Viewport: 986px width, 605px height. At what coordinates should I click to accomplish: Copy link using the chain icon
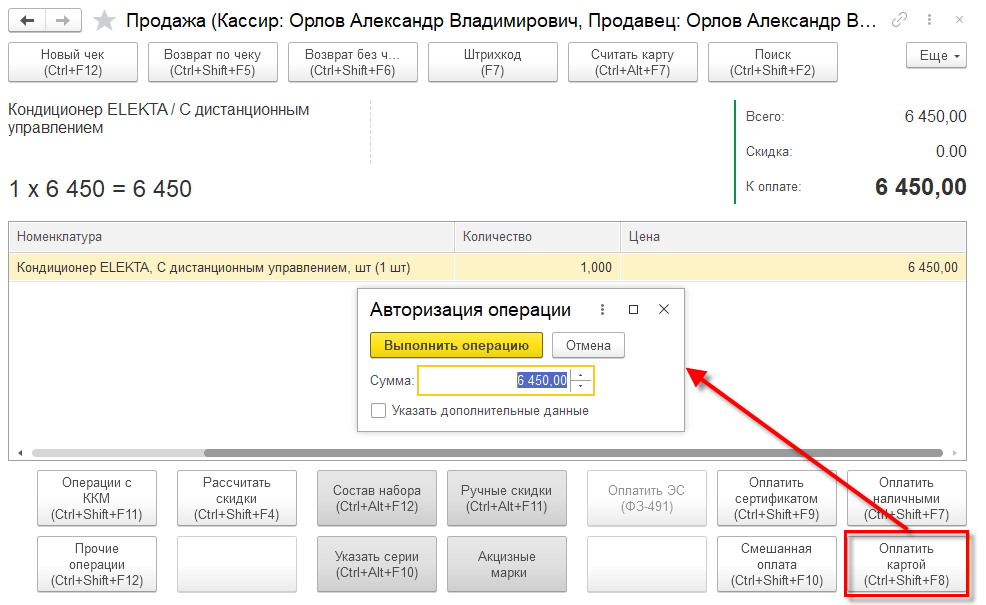pyautogui.click(x=899, y=20)
